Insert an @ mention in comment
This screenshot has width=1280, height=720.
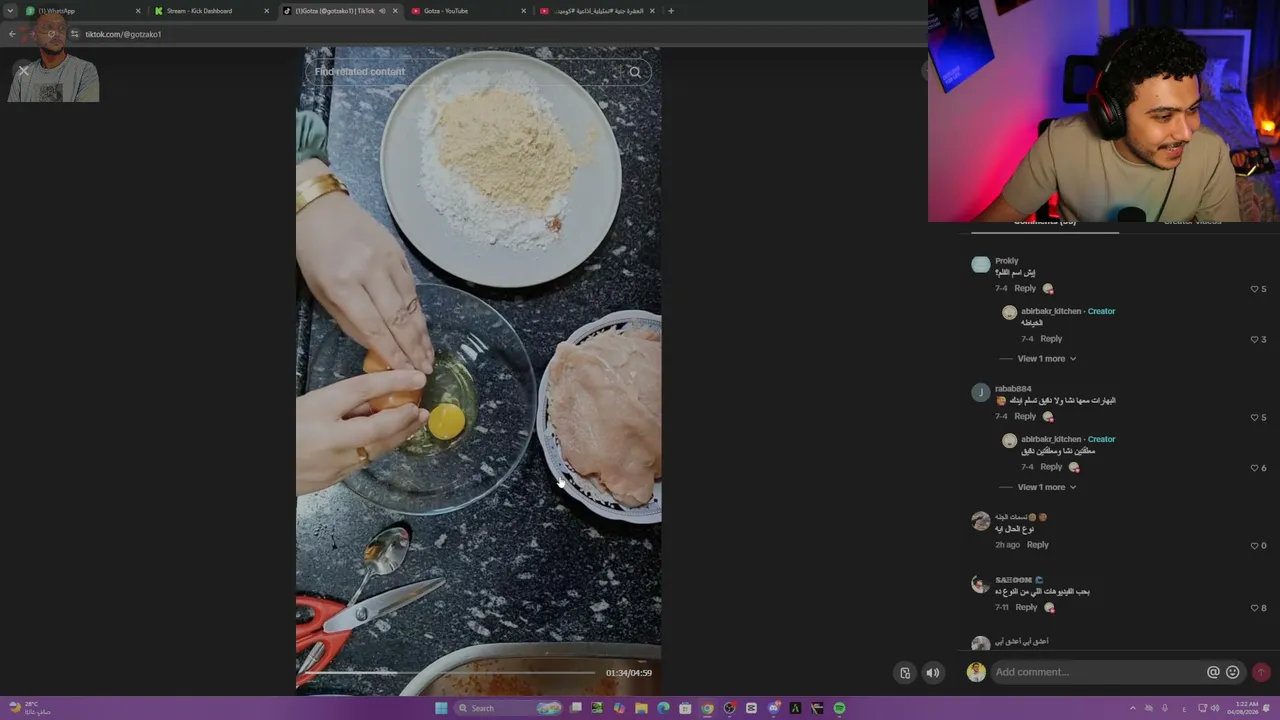(1213, 673)
